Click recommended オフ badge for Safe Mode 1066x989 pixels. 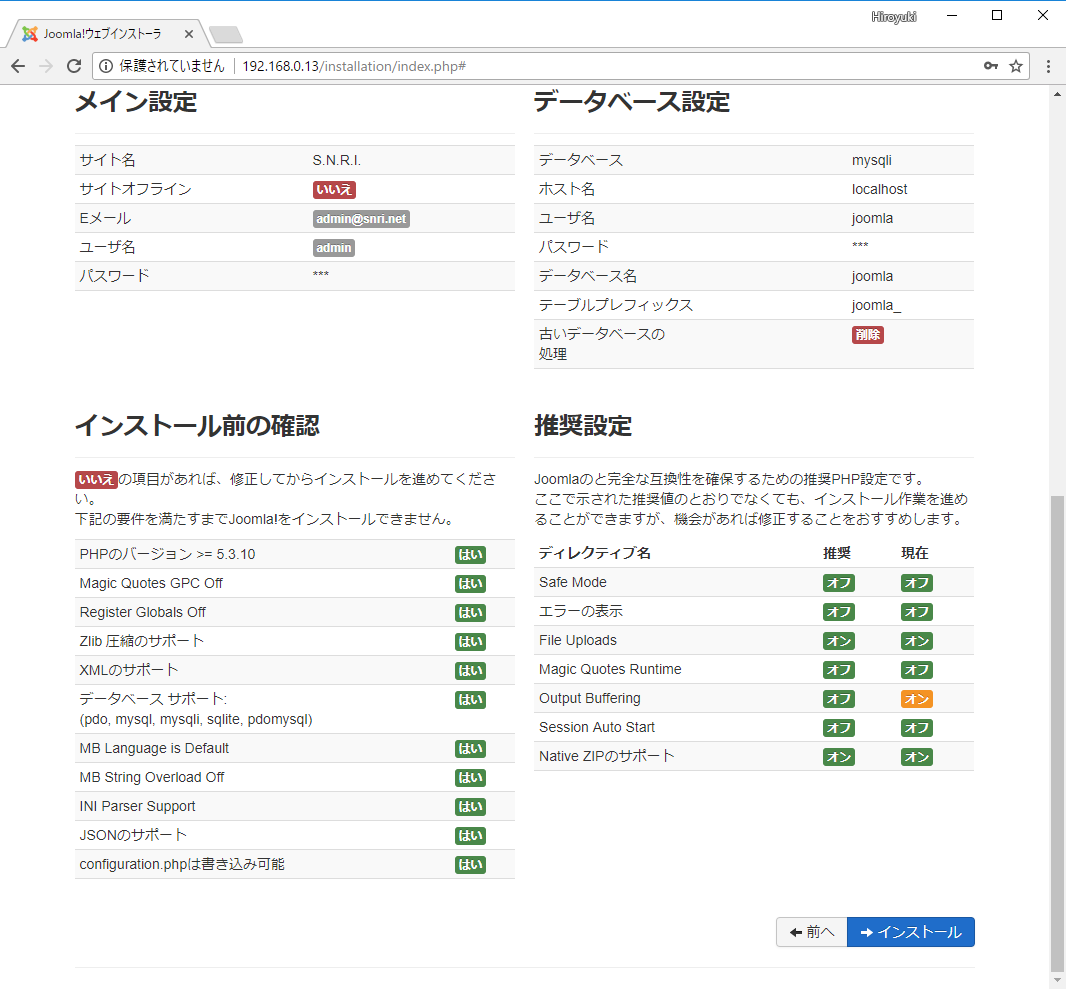tap(838, 583)
